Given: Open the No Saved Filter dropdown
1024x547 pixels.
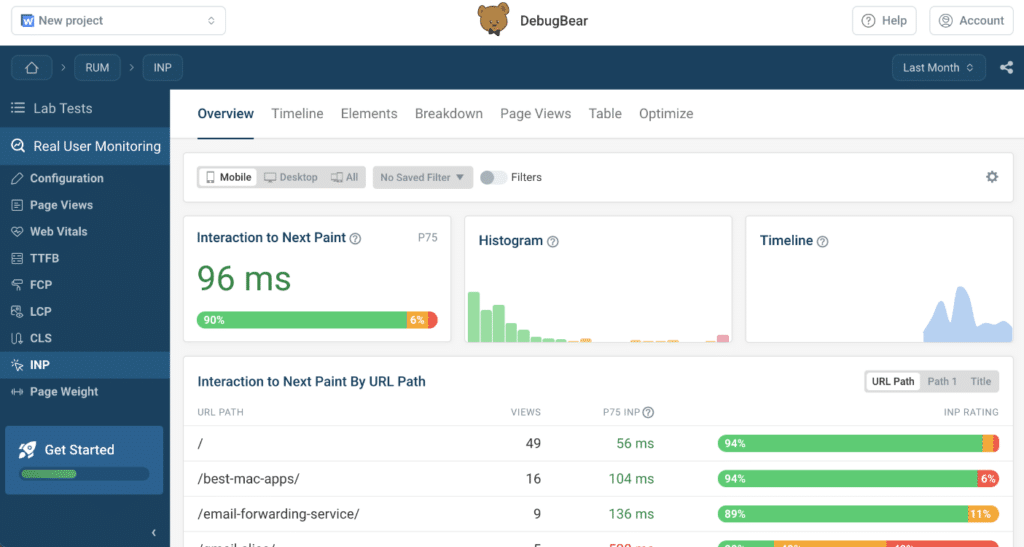Looking at the screenshot, I should coord(423,178).
